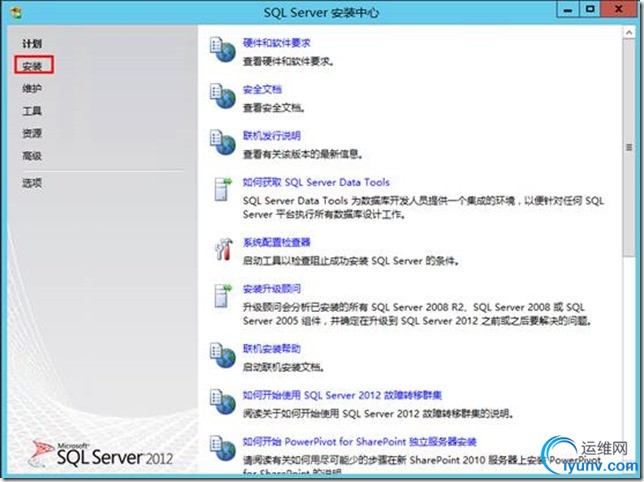Viewport: 644px width, 482px height.
Task: Click description text 查看有关该版本的最新信息。
Action: [x=303, y=154]
